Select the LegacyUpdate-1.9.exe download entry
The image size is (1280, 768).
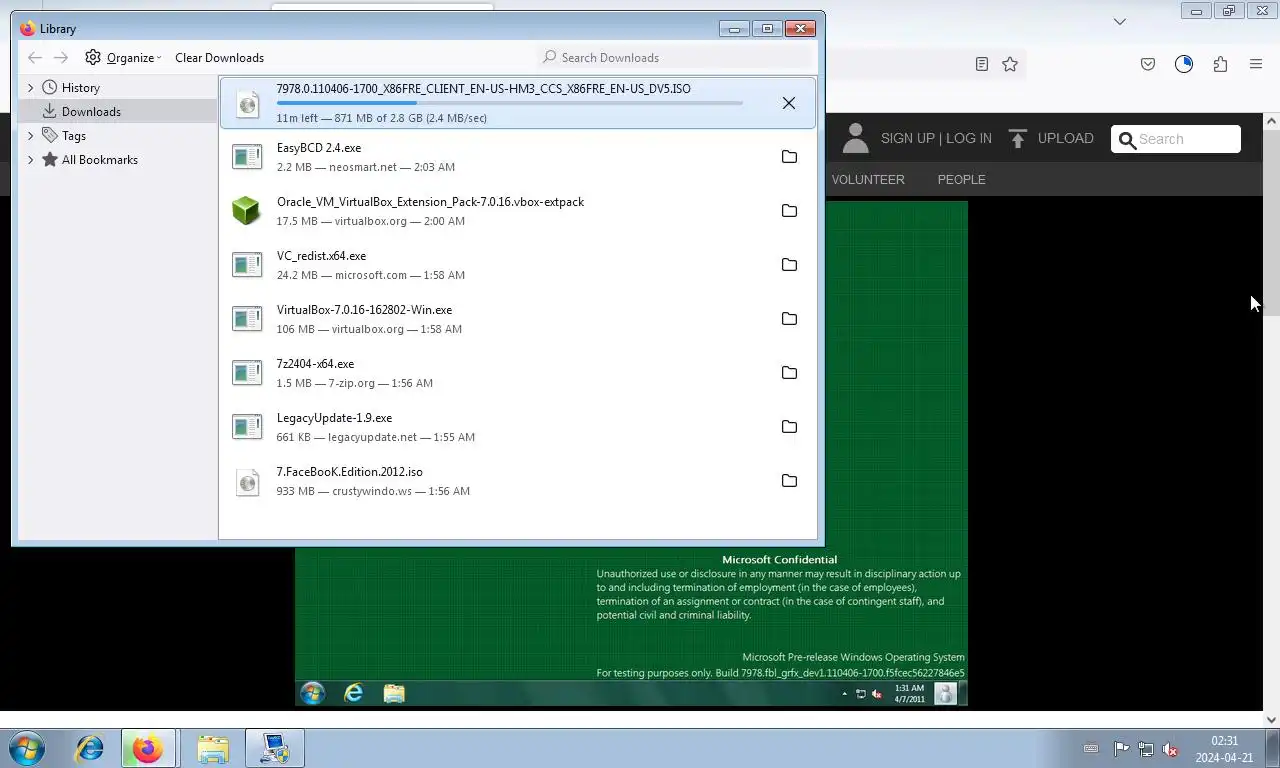coord(517,427)
